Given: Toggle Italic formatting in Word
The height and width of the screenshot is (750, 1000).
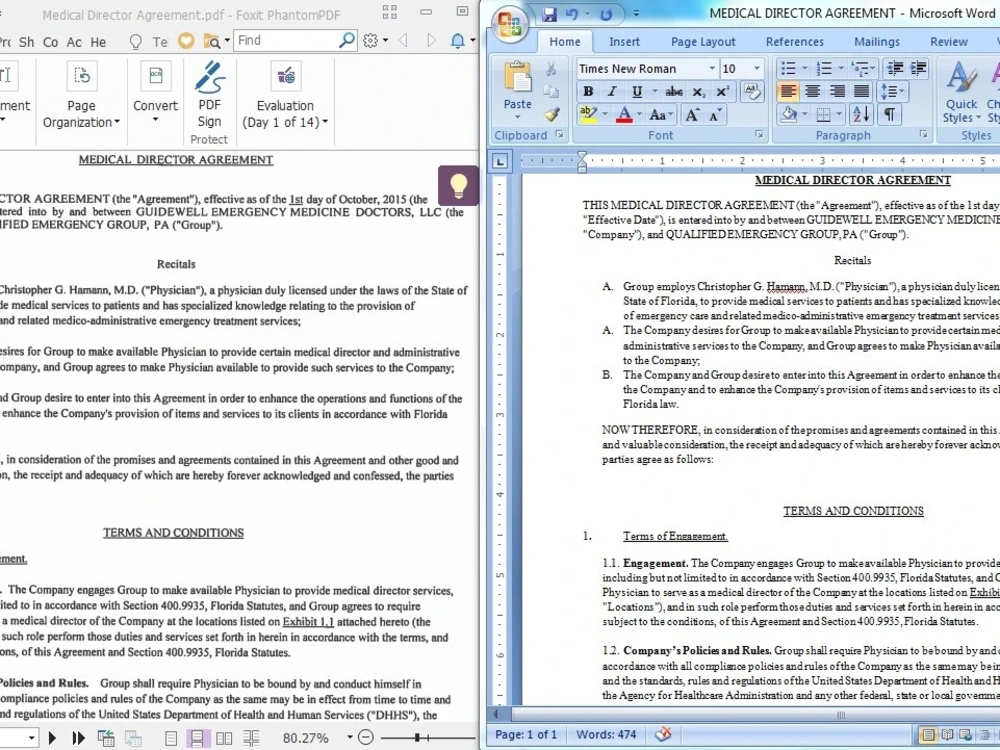Looking at the screenshot, I should 612,91.
